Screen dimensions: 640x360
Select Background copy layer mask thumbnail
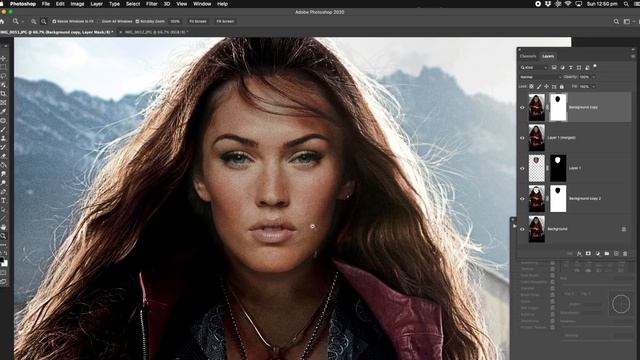pos(558,107)
